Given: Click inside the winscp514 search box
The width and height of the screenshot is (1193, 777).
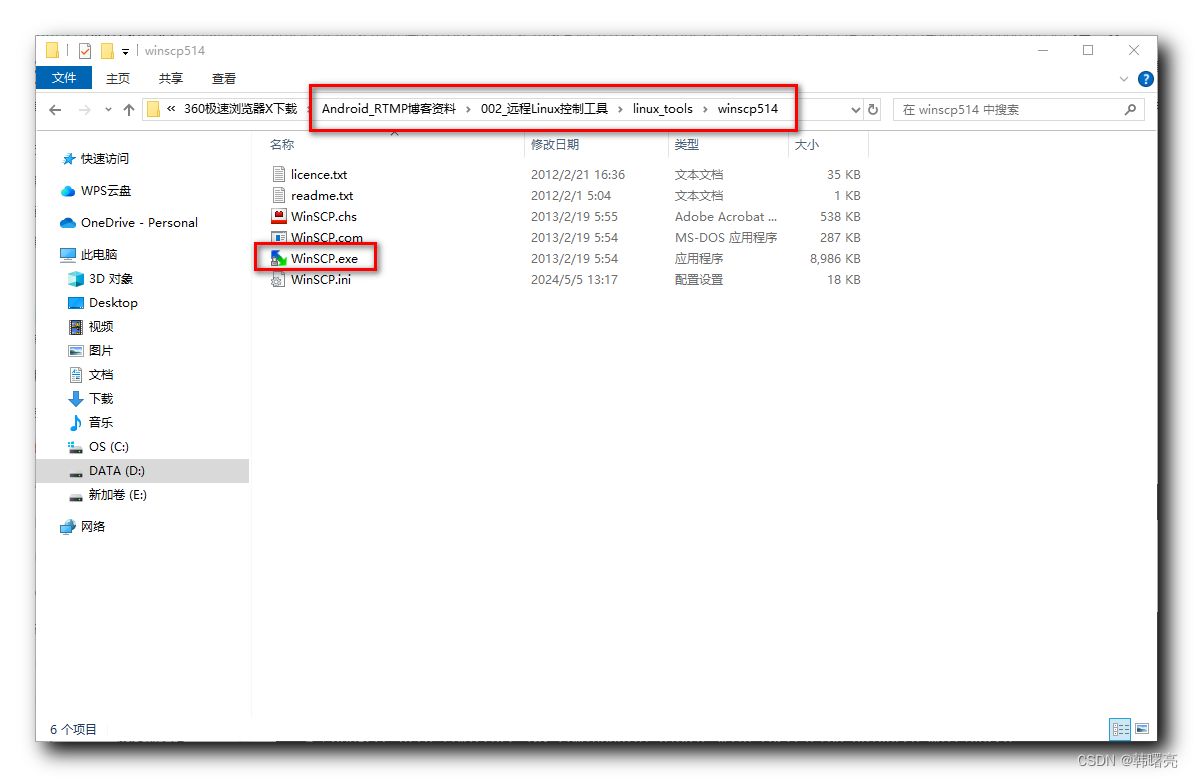Looking at the screenshot, I should point(1000,109).
